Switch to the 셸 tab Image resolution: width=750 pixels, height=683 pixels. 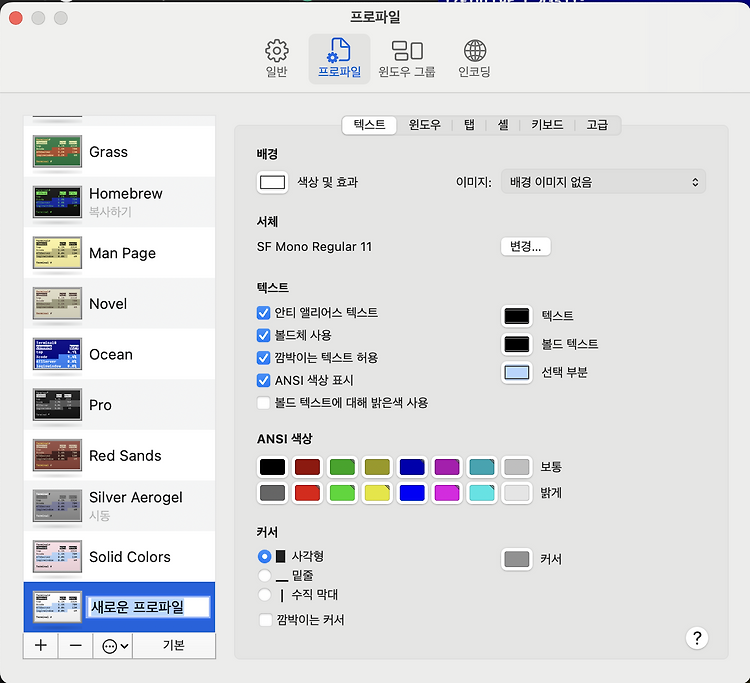[x=503, y=125]
